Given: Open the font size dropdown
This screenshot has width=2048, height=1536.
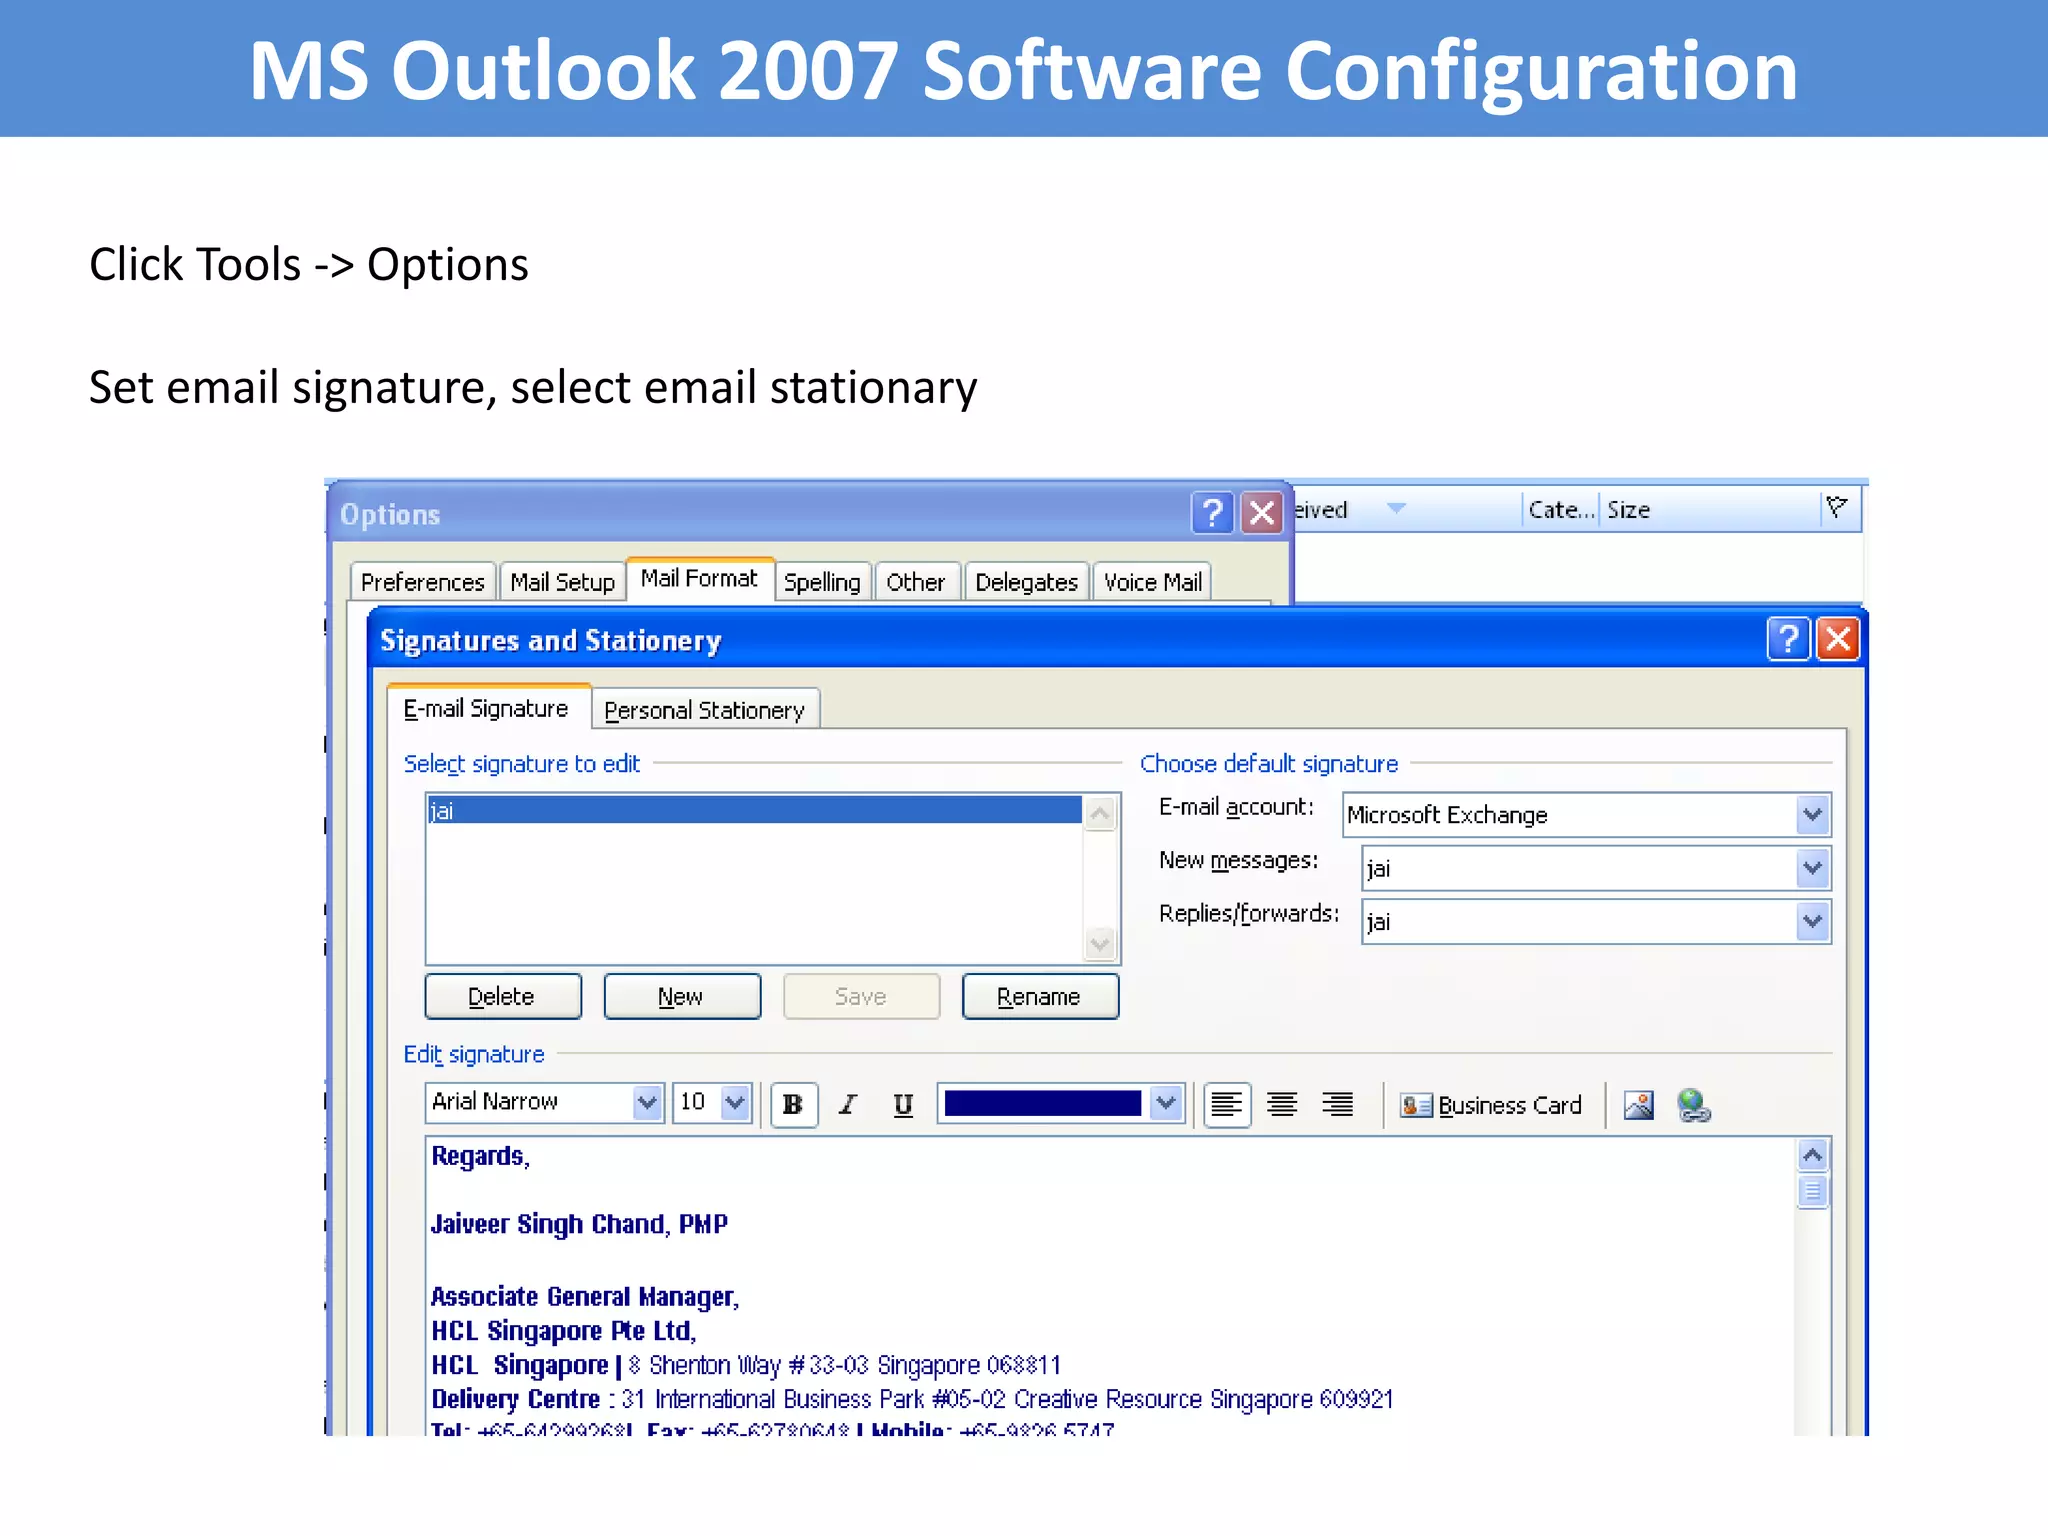Looking at the screenshot, I should pos(735,1103).
